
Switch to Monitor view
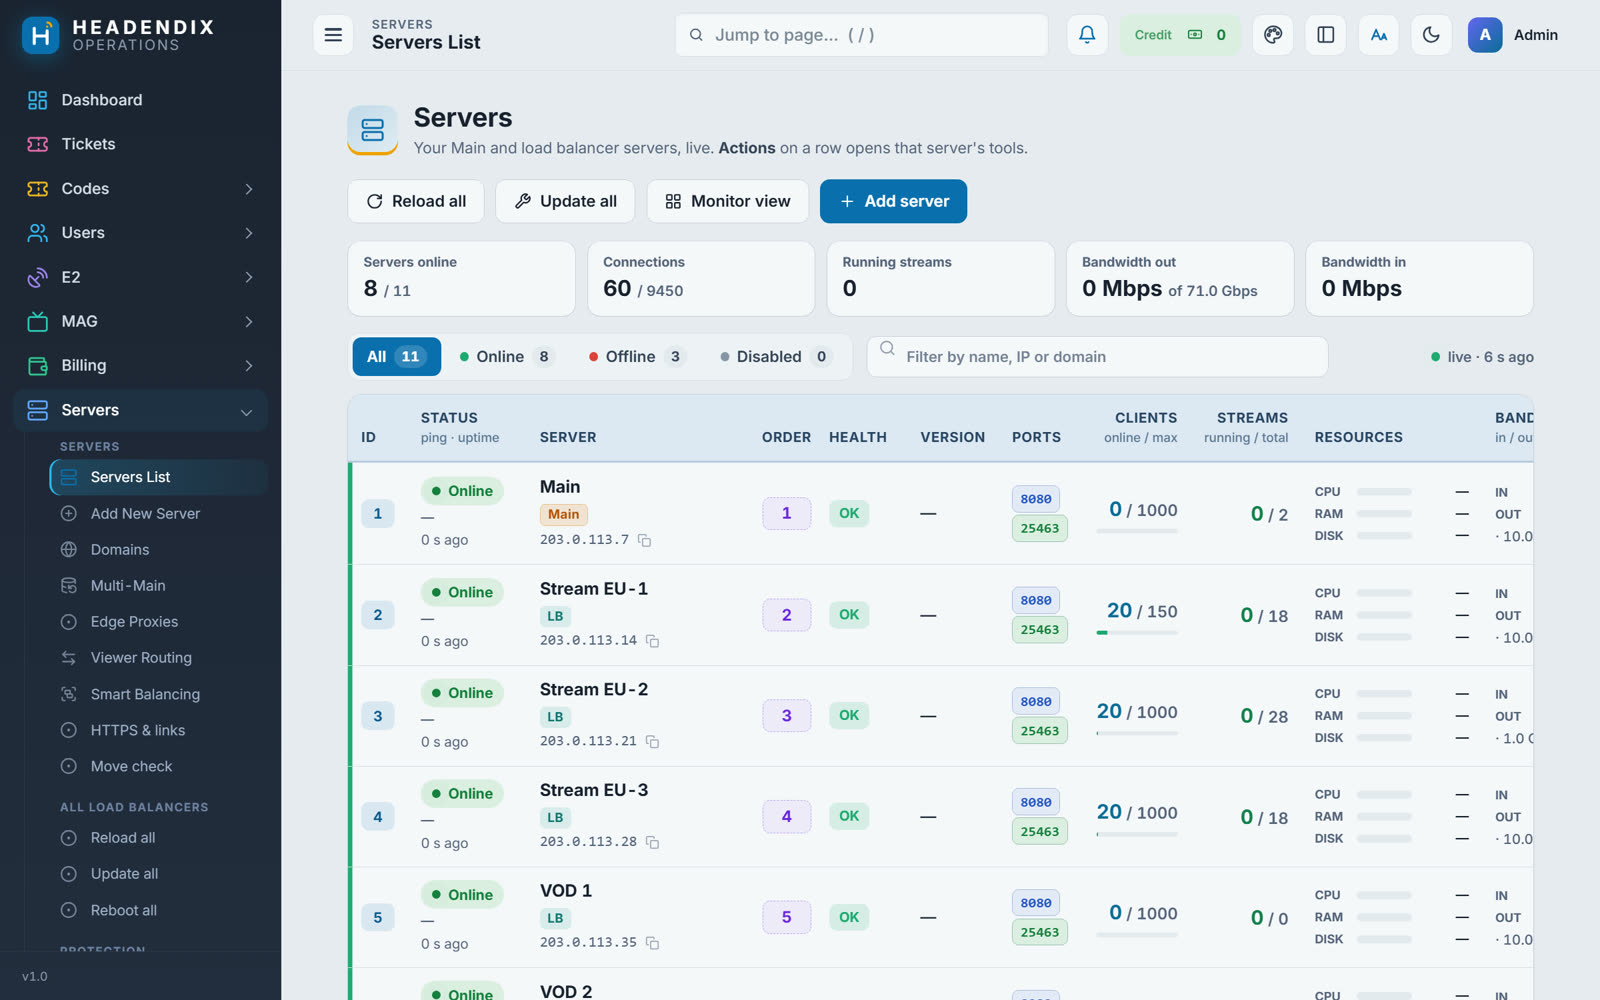coord(728,201)
